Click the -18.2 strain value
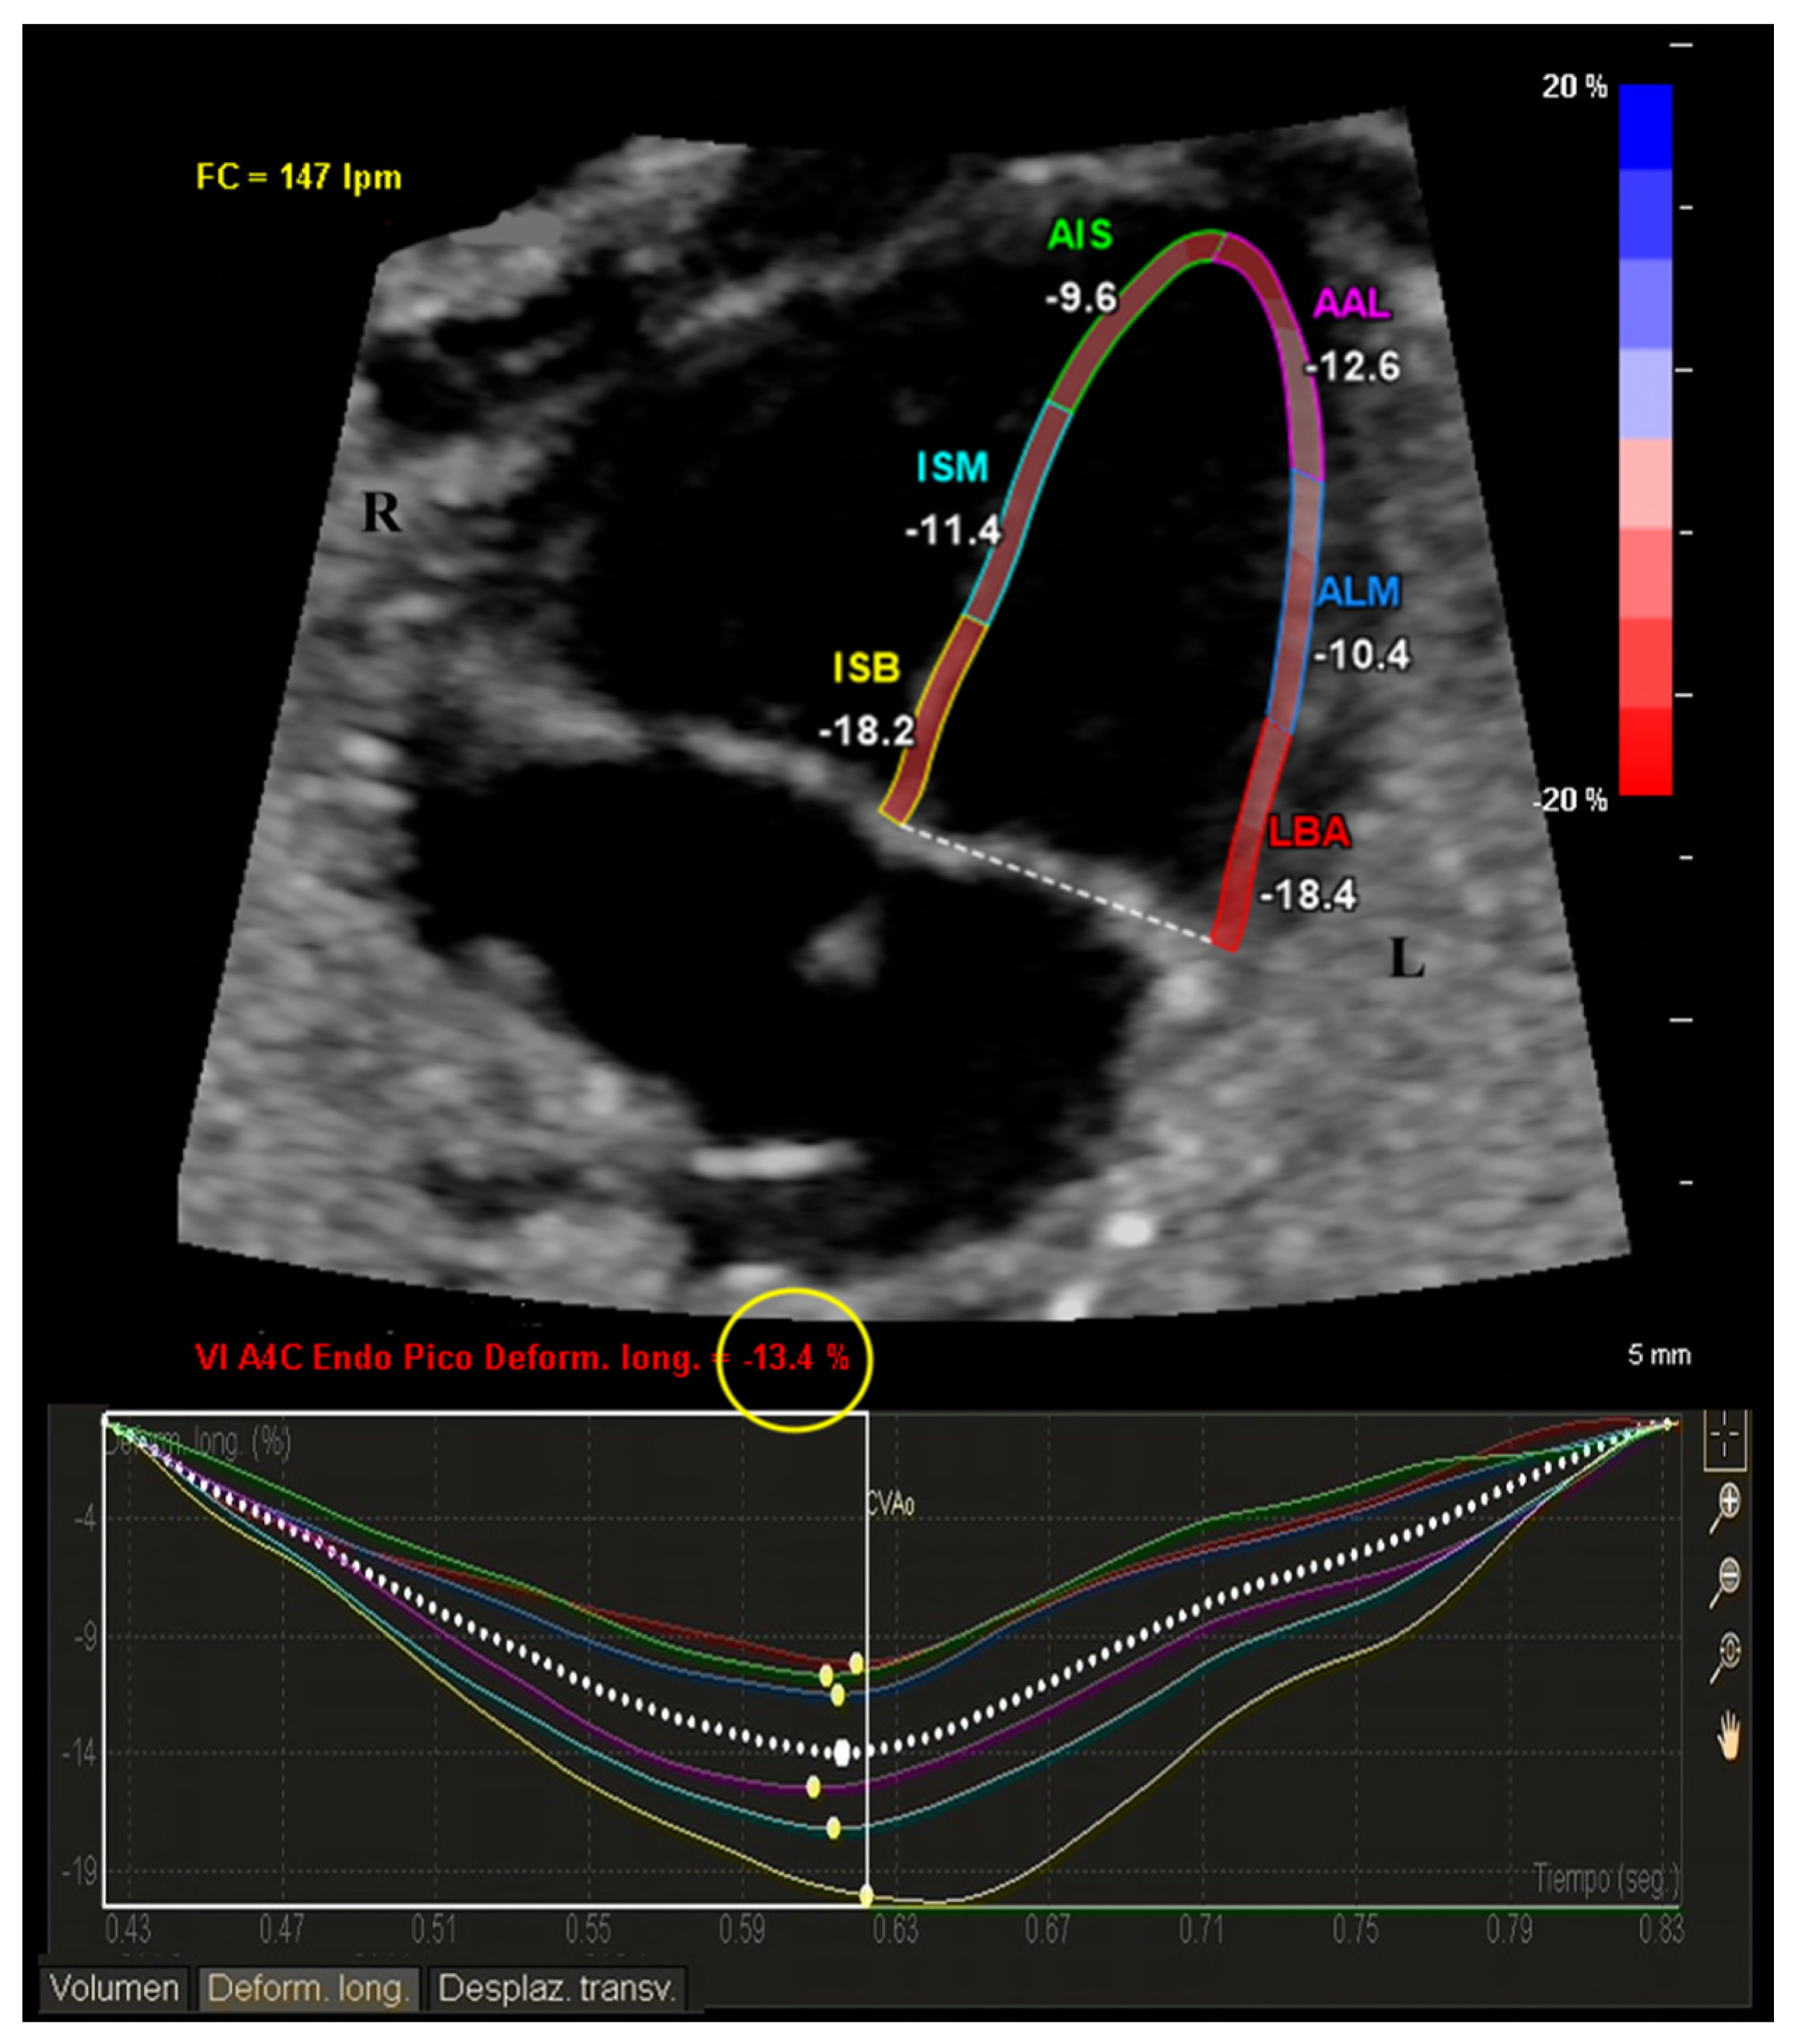 click(x=866, y=731)
